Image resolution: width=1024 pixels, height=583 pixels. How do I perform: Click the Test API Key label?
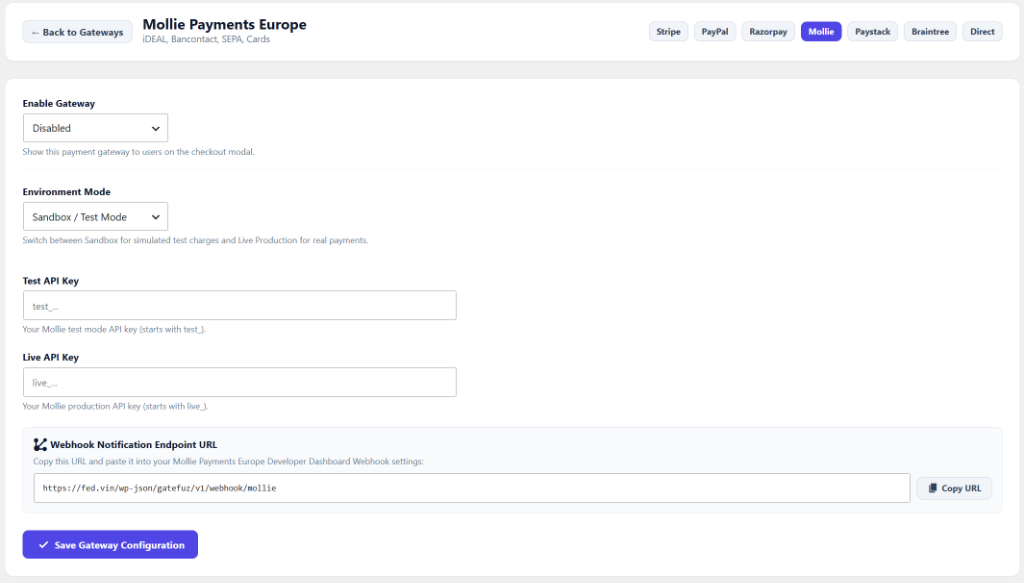51,281
